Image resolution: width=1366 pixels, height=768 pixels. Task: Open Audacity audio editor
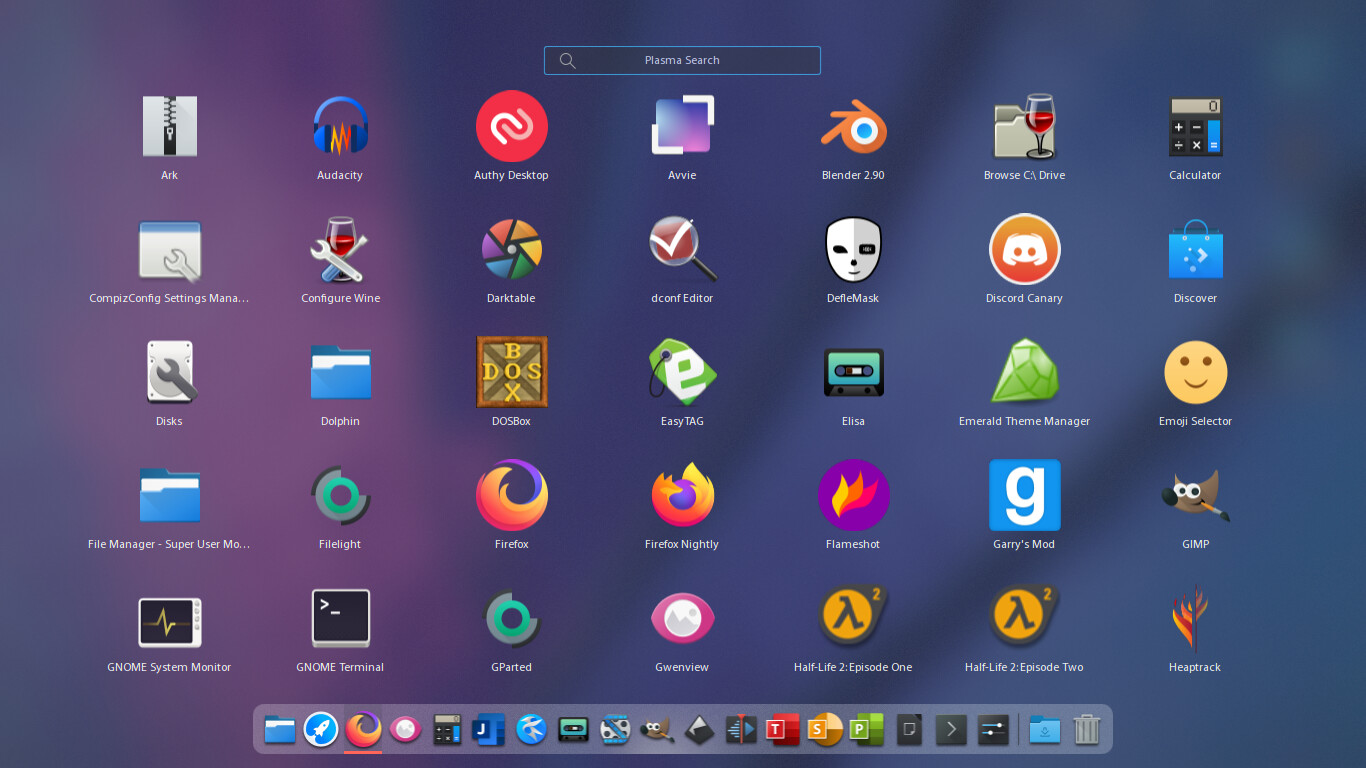point(340,127)
